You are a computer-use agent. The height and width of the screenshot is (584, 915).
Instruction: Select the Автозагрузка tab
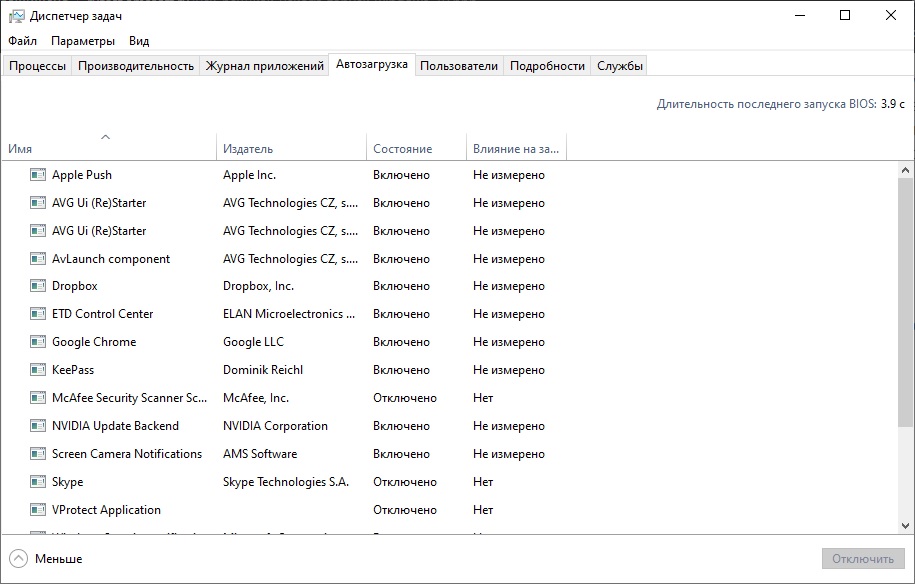[x=372, y=64]
